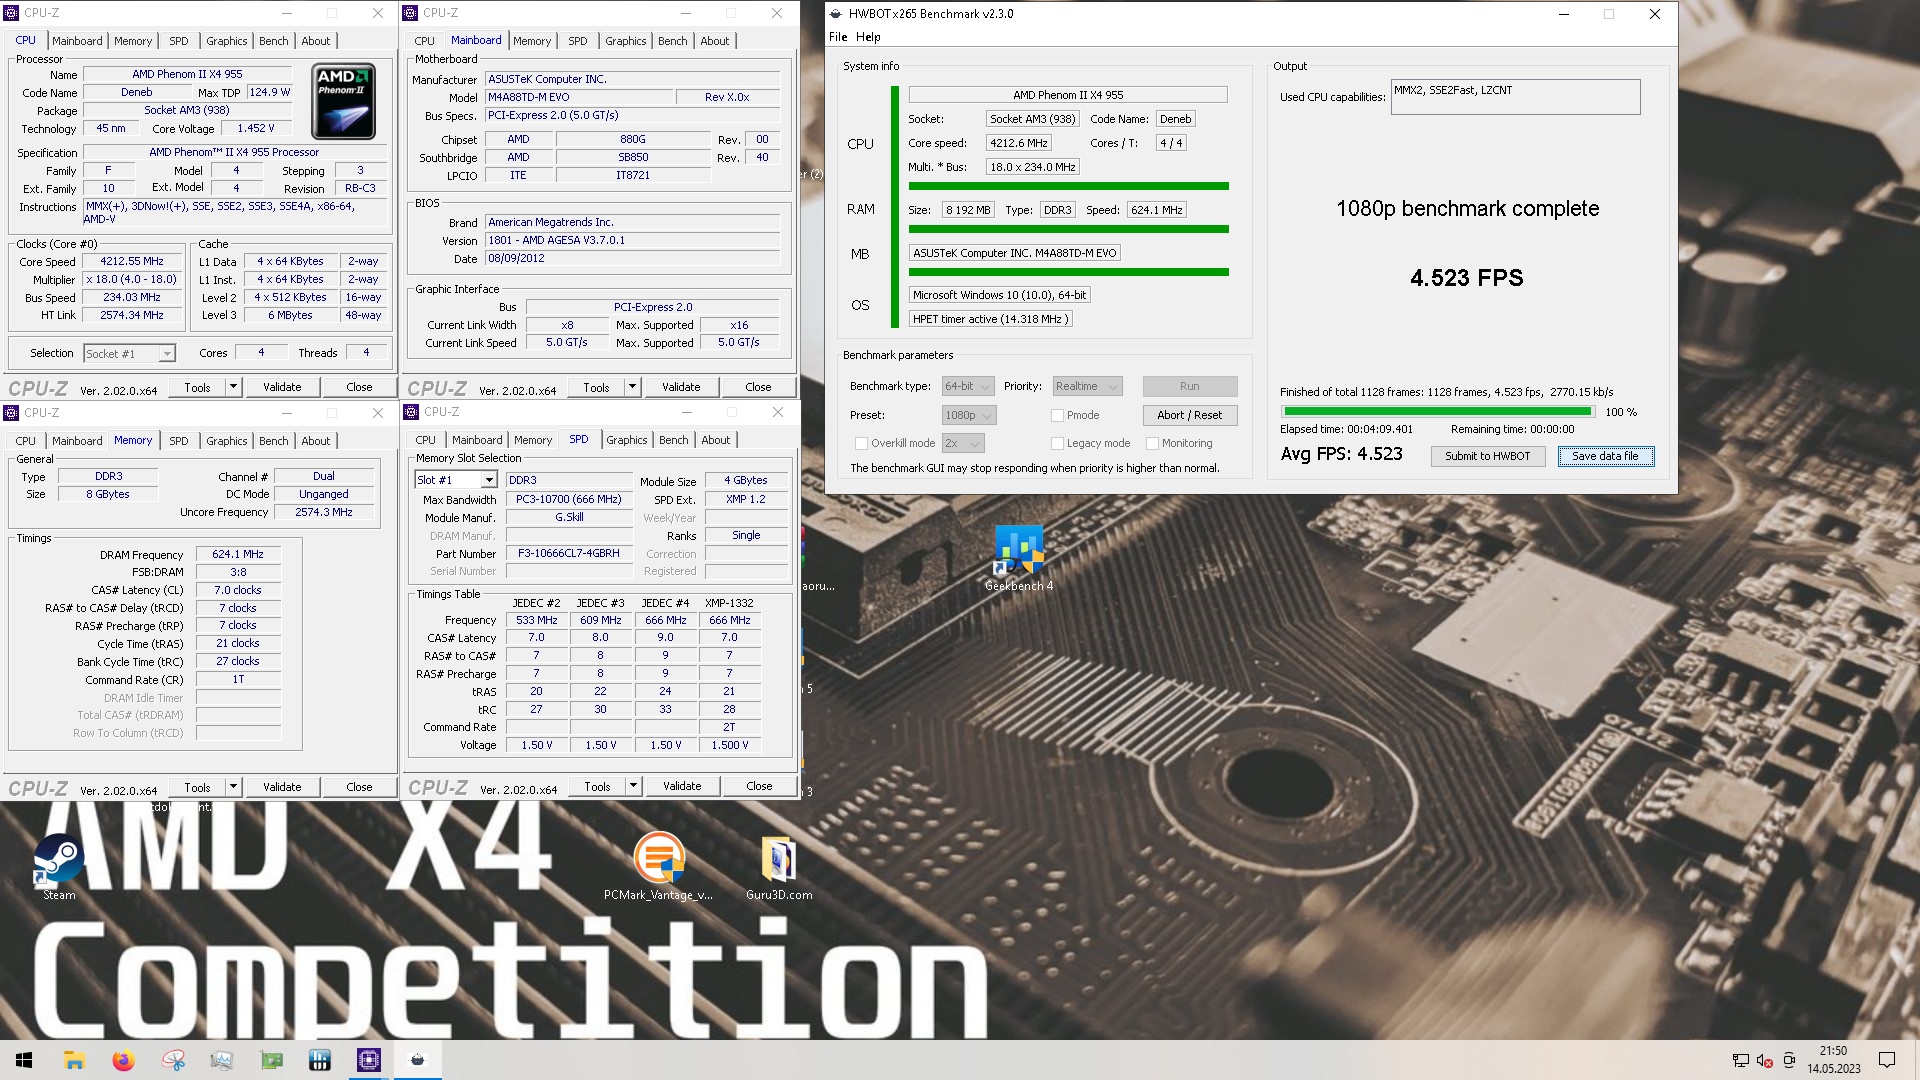Click the benchmark progress bar at 100%
This screenshot has width=1920, height=1080.
(x=1437, y=411)
